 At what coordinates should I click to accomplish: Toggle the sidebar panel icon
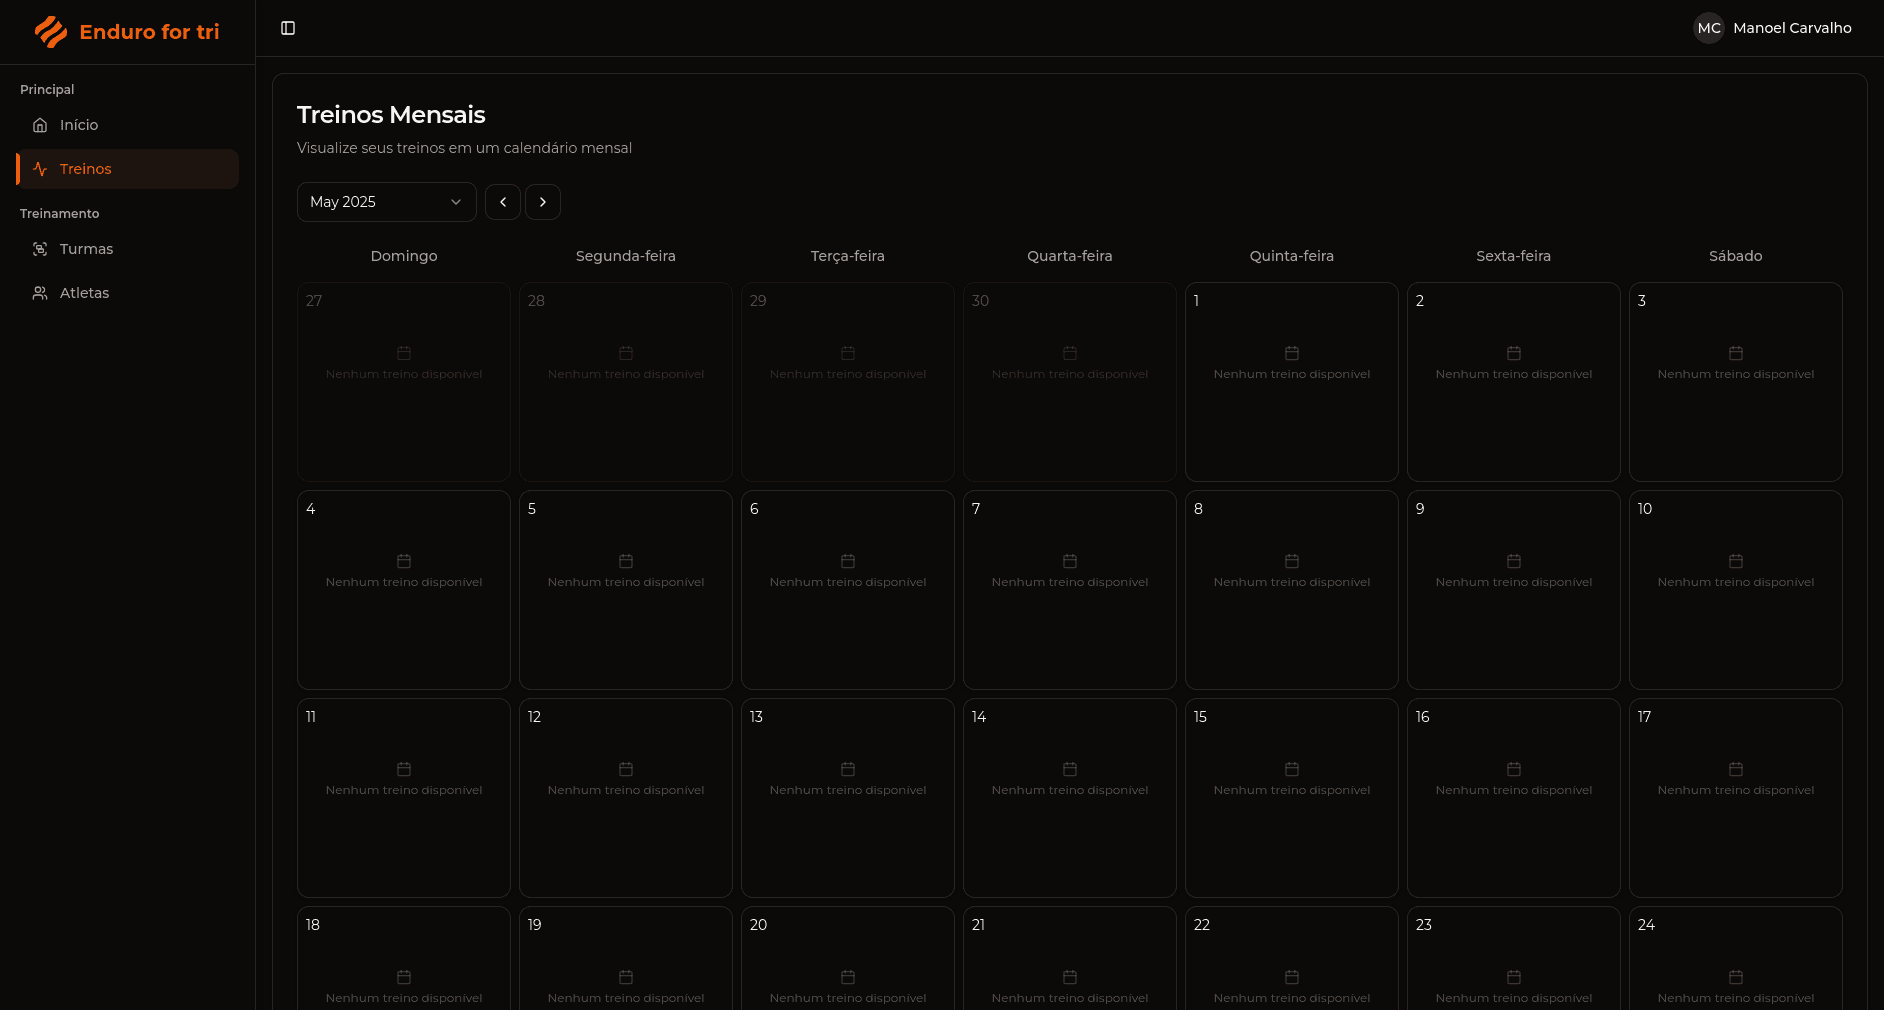(288, 28)
